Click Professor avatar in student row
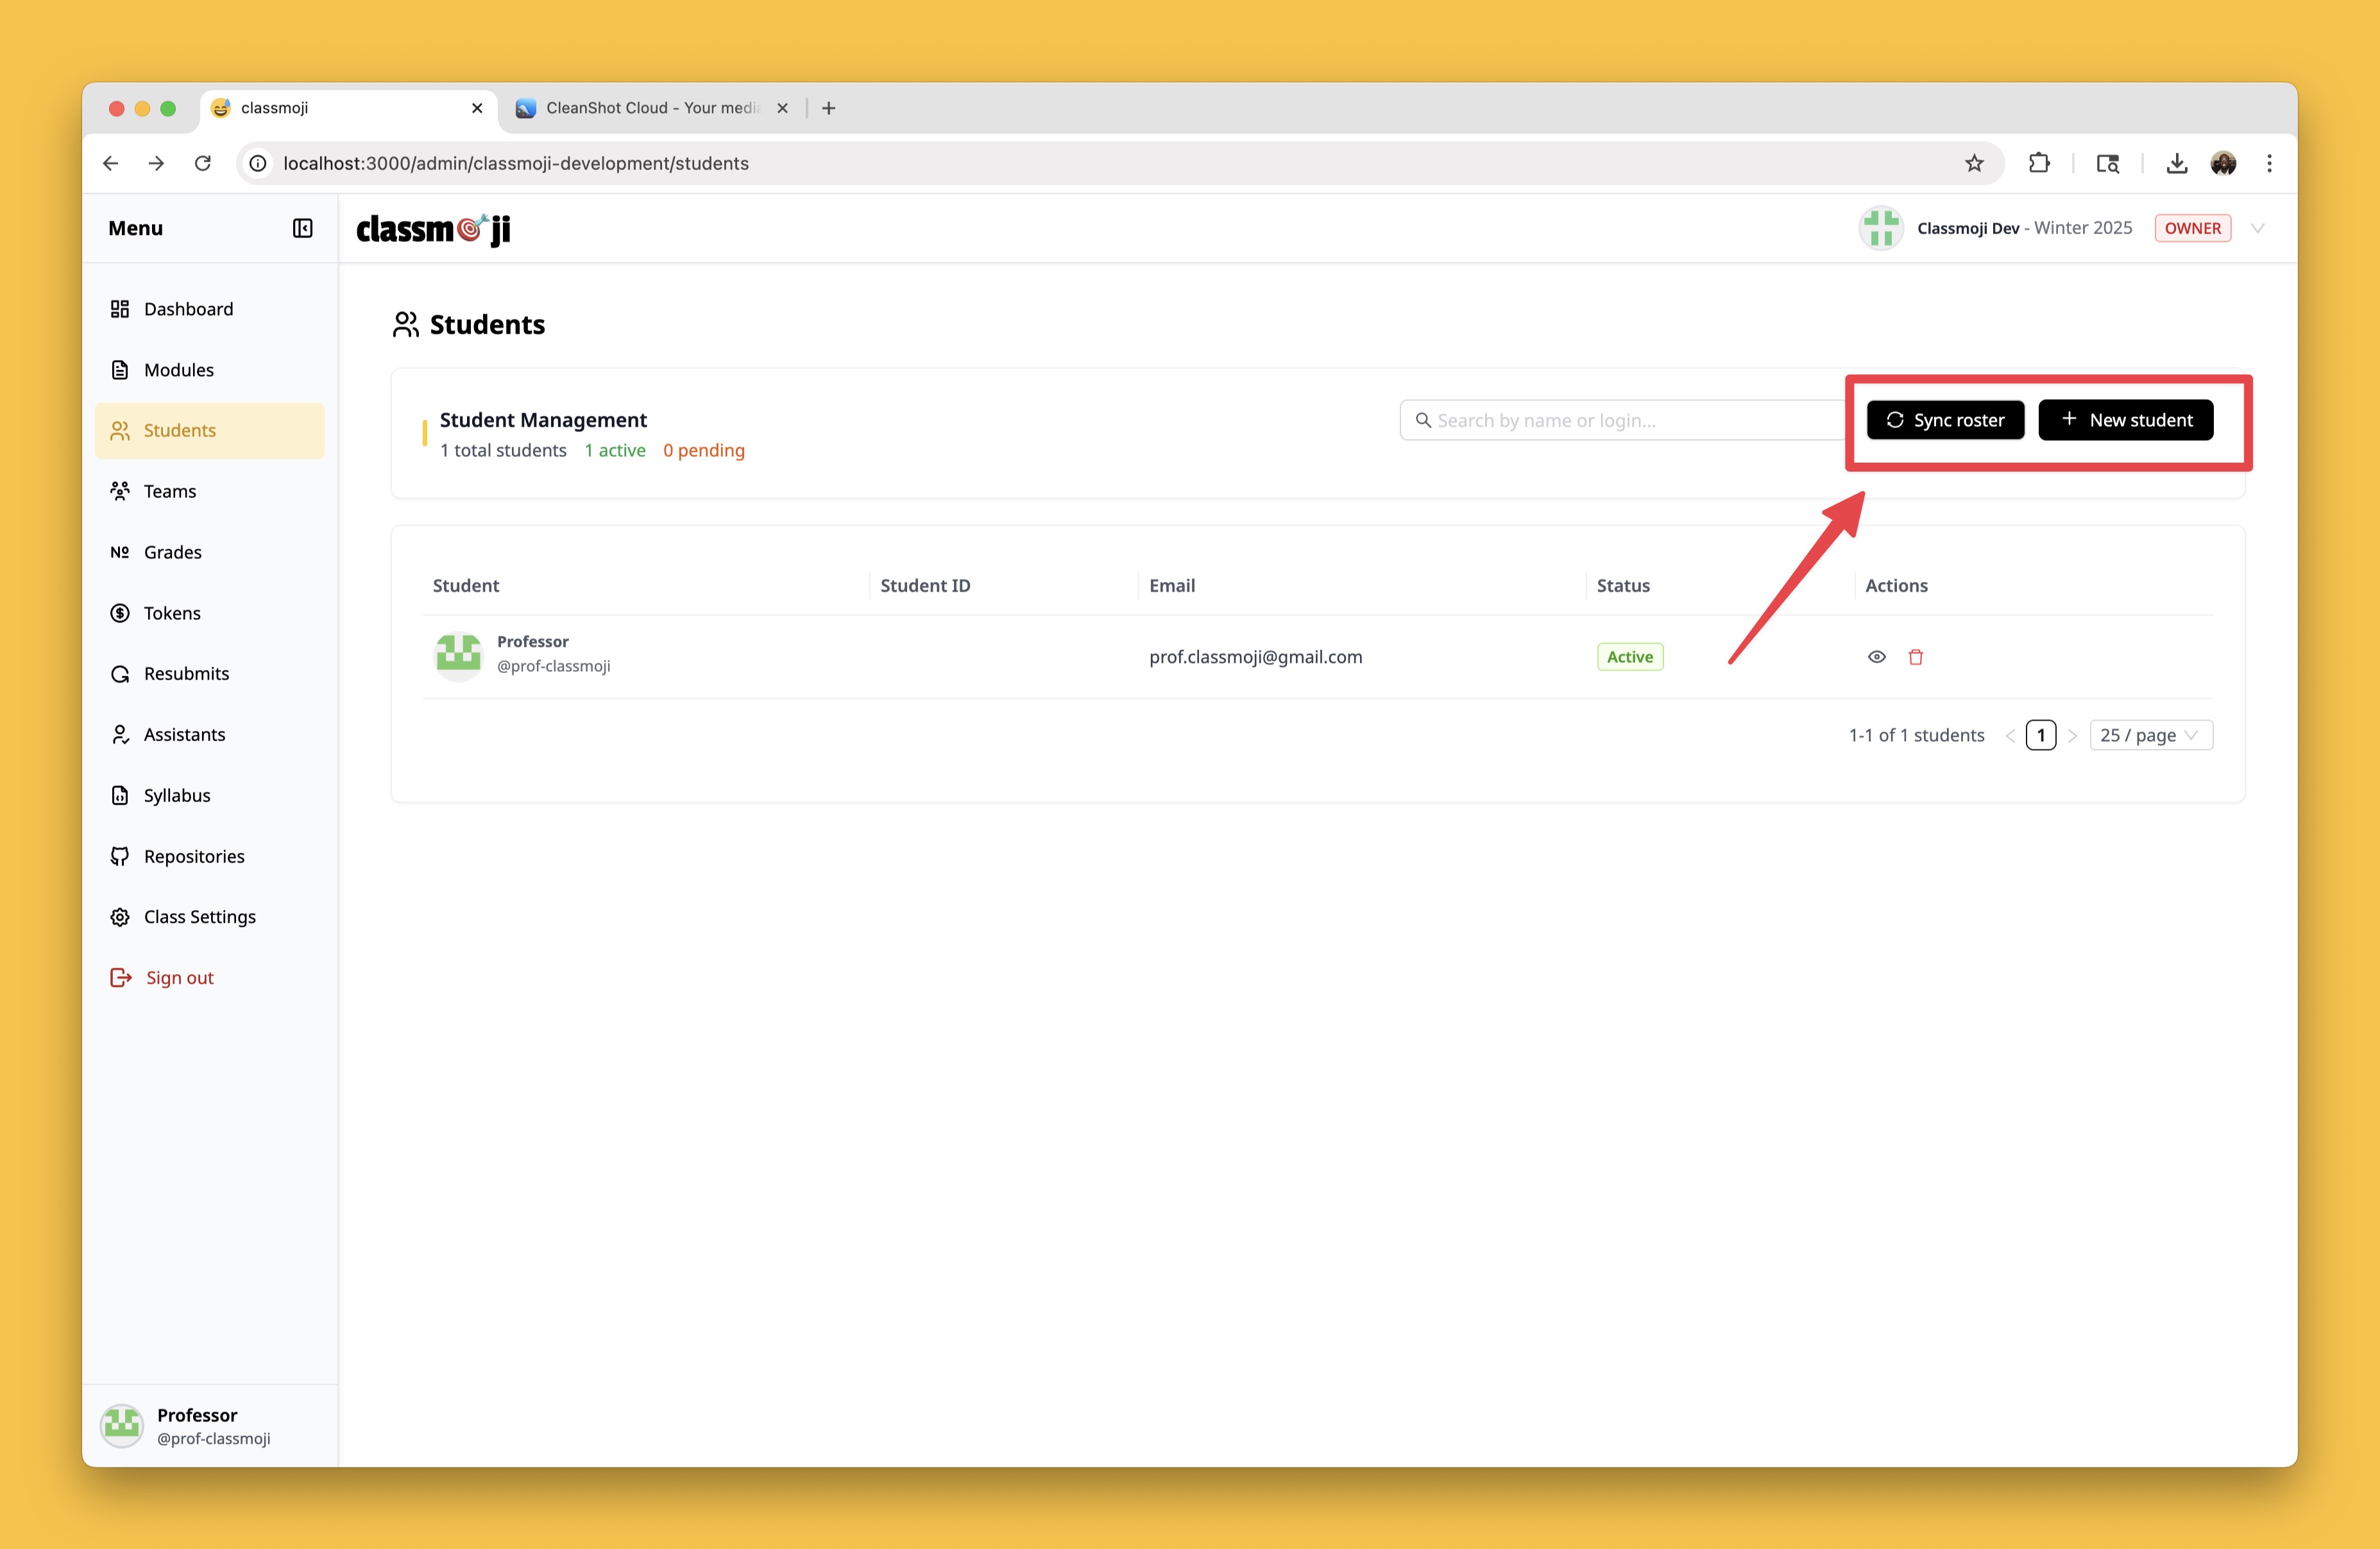Image resolution: width=2380 pixels, height=1549 pixels. (459, 656)
